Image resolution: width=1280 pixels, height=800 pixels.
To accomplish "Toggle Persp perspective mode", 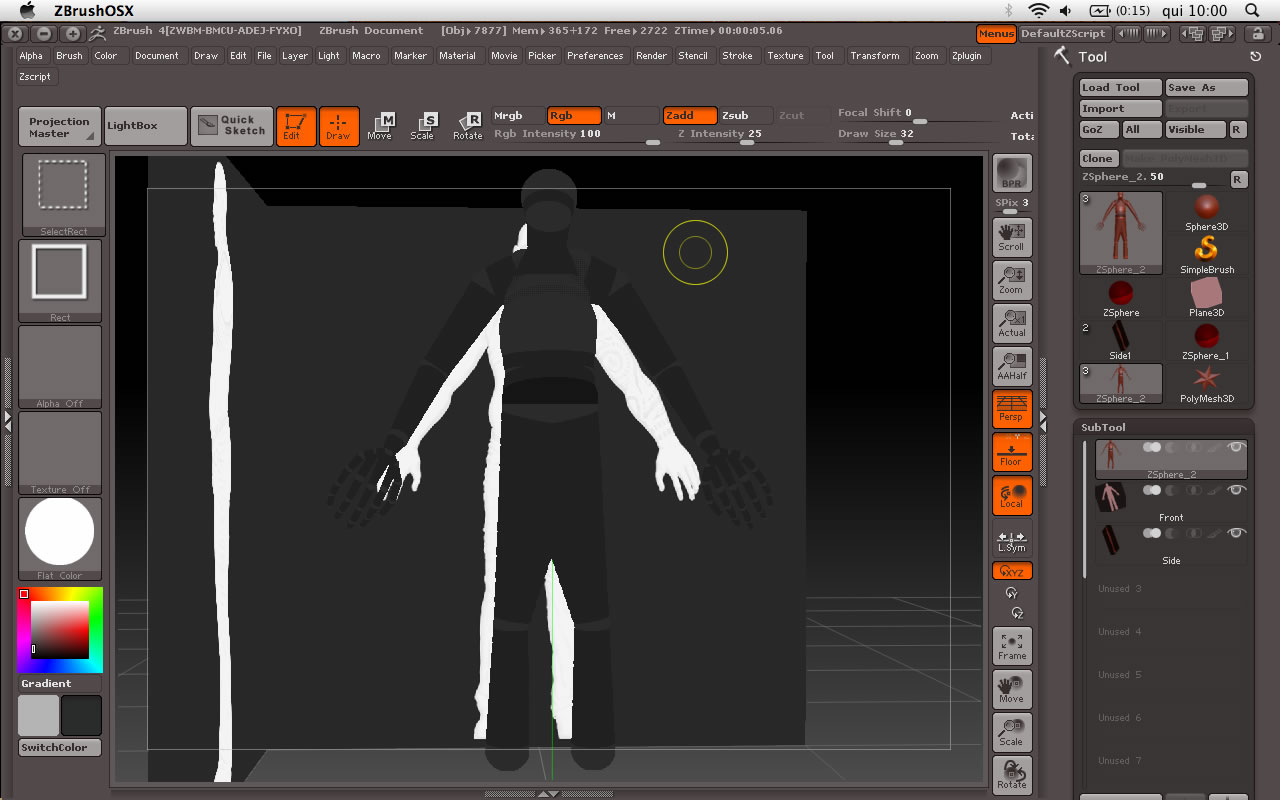I will (x=1012, y=409).
